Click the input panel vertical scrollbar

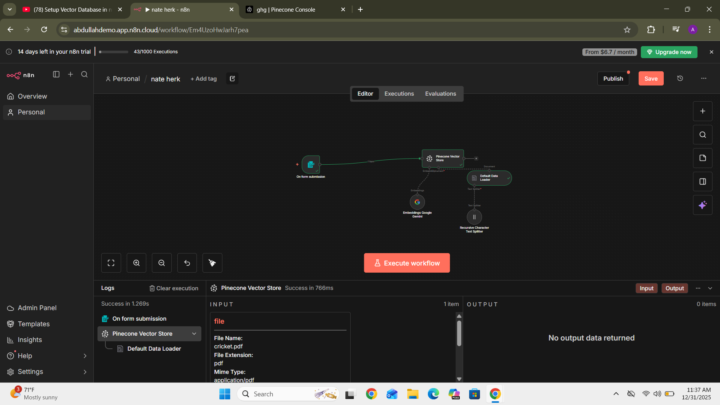point(459,335)
